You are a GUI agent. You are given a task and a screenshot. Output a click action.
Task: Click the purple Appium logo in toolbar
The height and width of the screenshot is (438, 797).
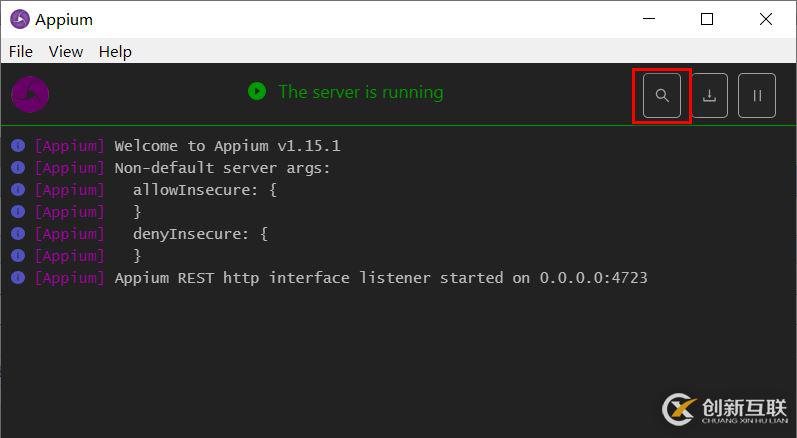click(30, 94)
